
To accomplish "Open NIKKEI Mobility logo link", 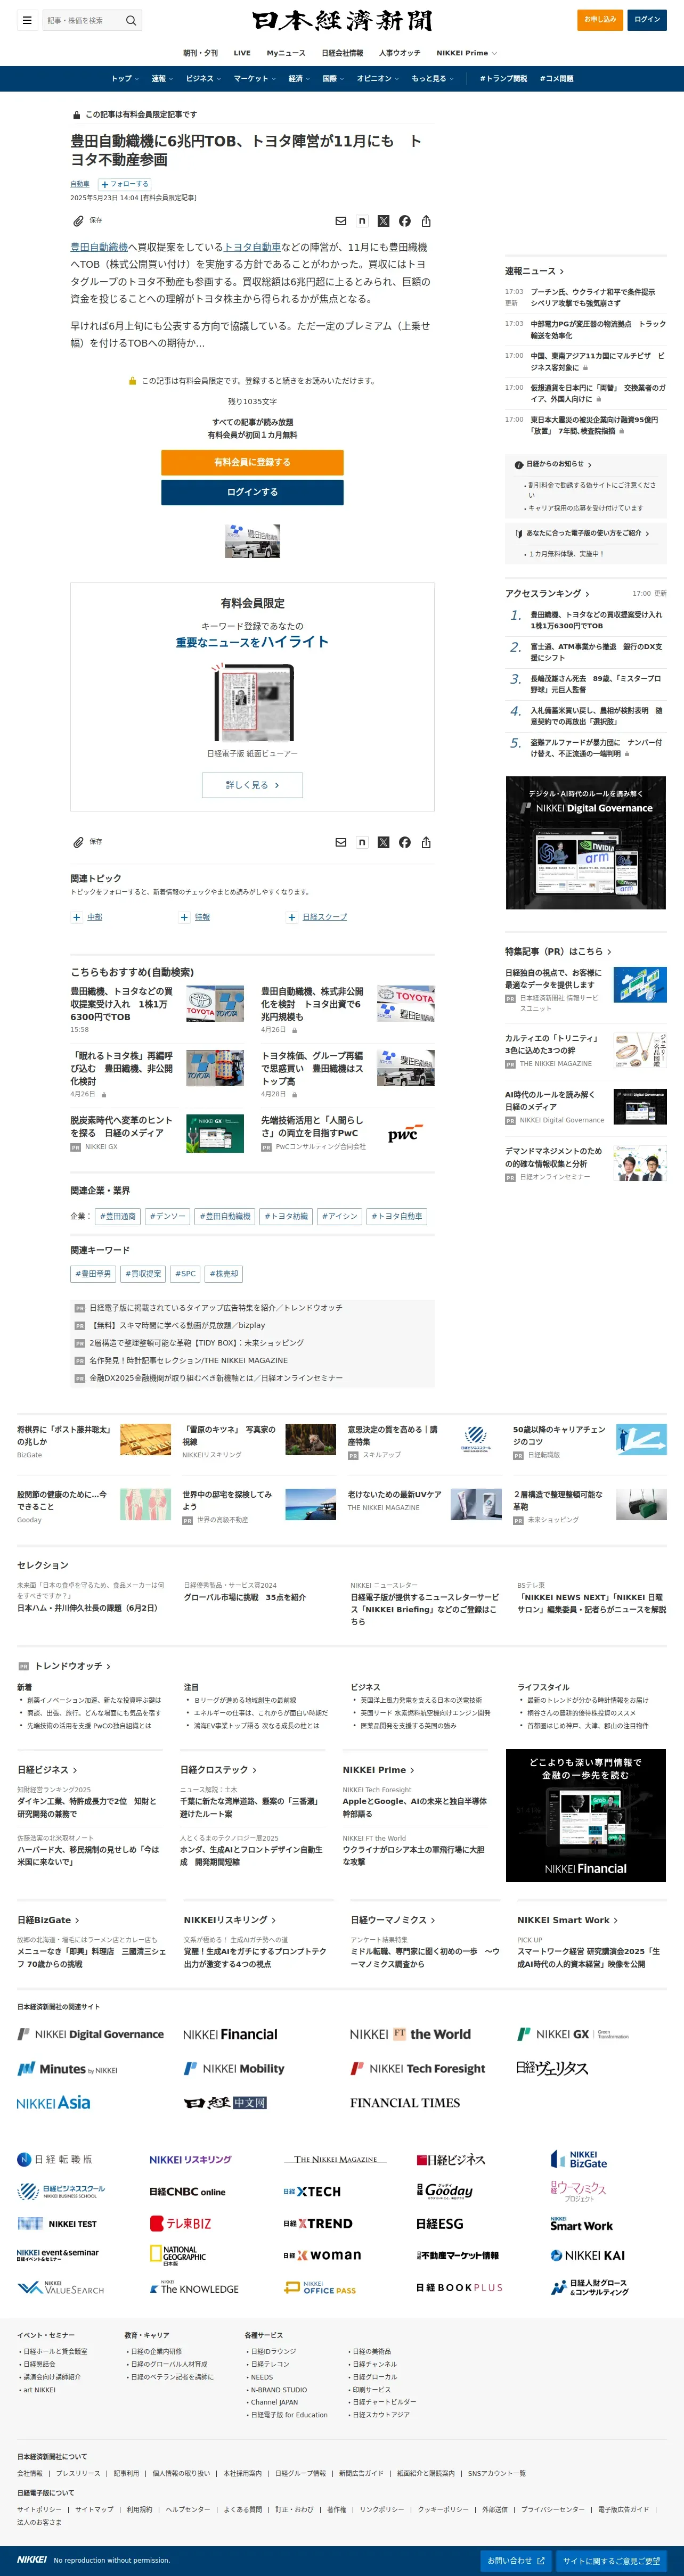I will [234, 2068].
